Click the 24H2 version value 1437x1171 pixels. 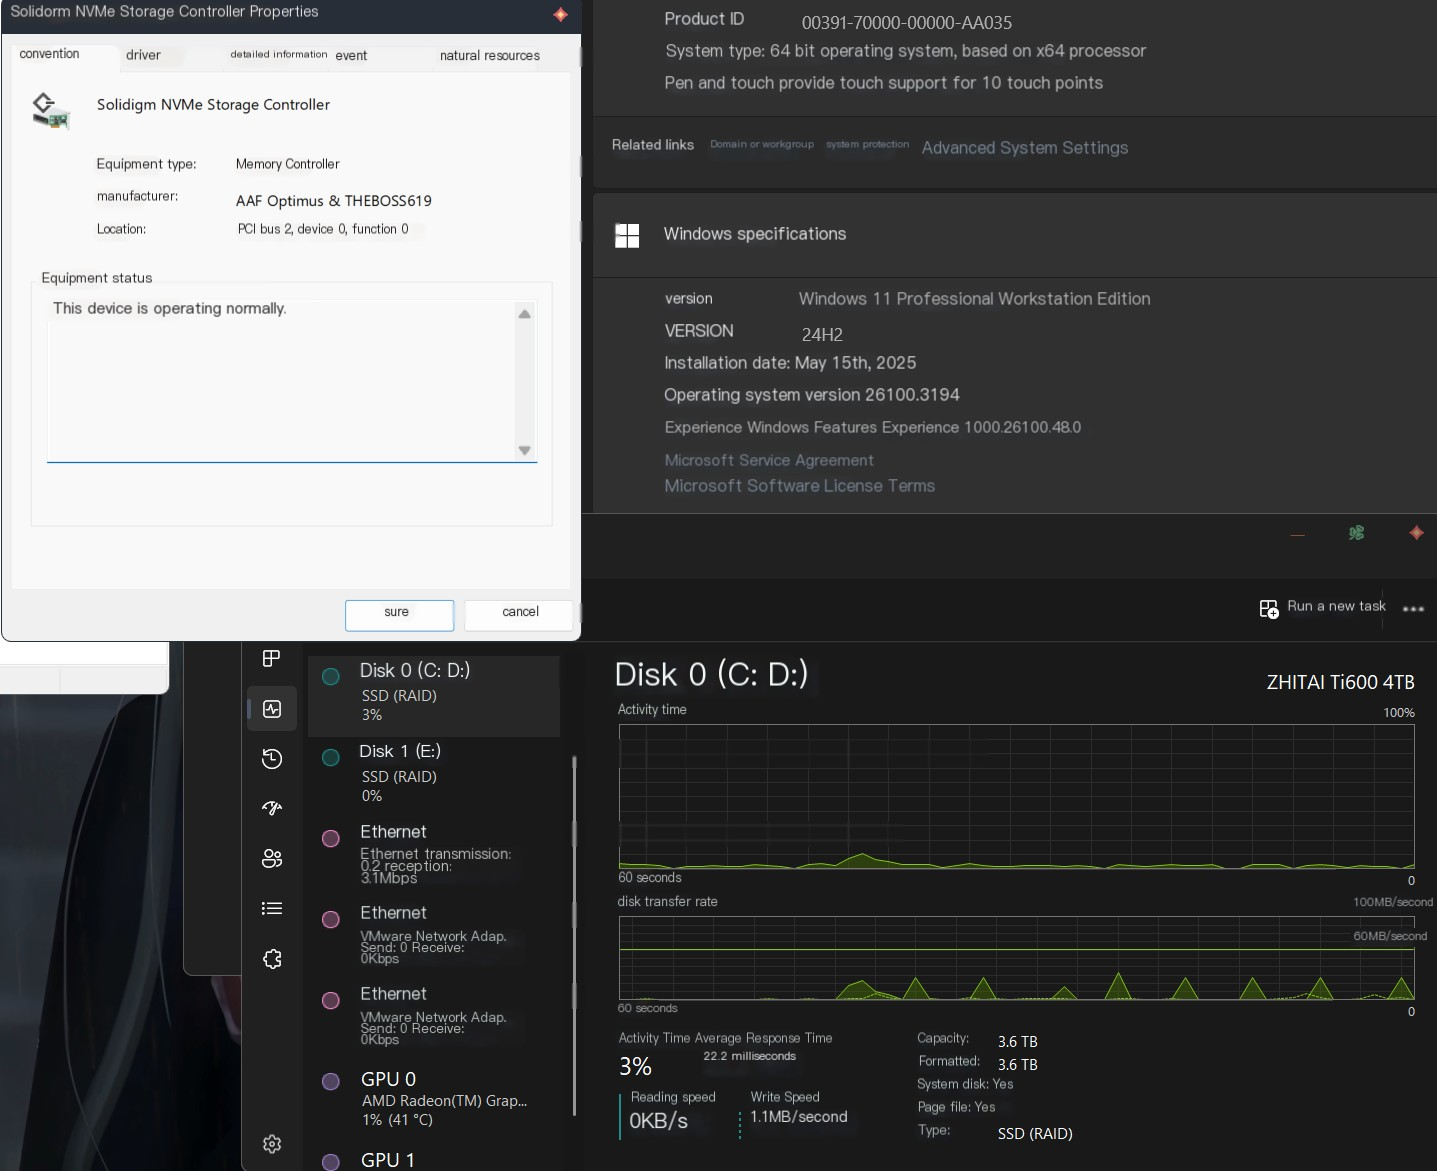point(822,335)
